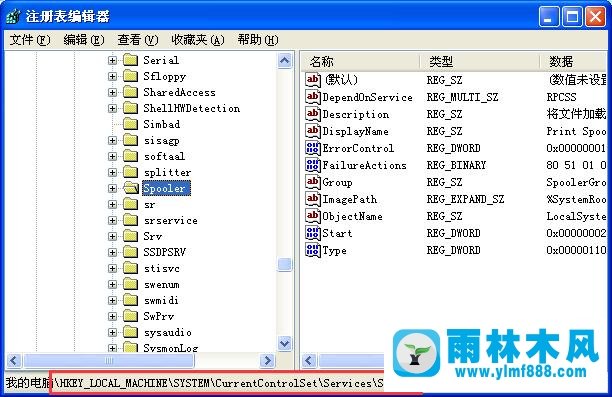The image size is (612, 397).
Task: Select the ImagePath value name
Action: [x=350, y=199]
